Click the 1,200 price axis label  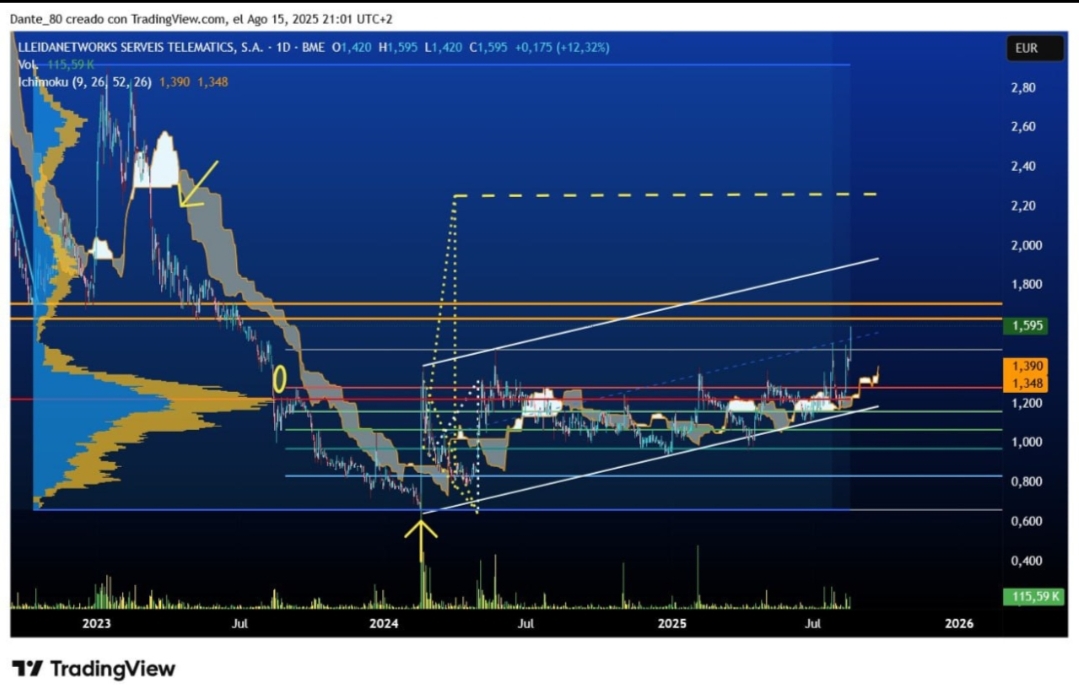[x=1026, y=403]
